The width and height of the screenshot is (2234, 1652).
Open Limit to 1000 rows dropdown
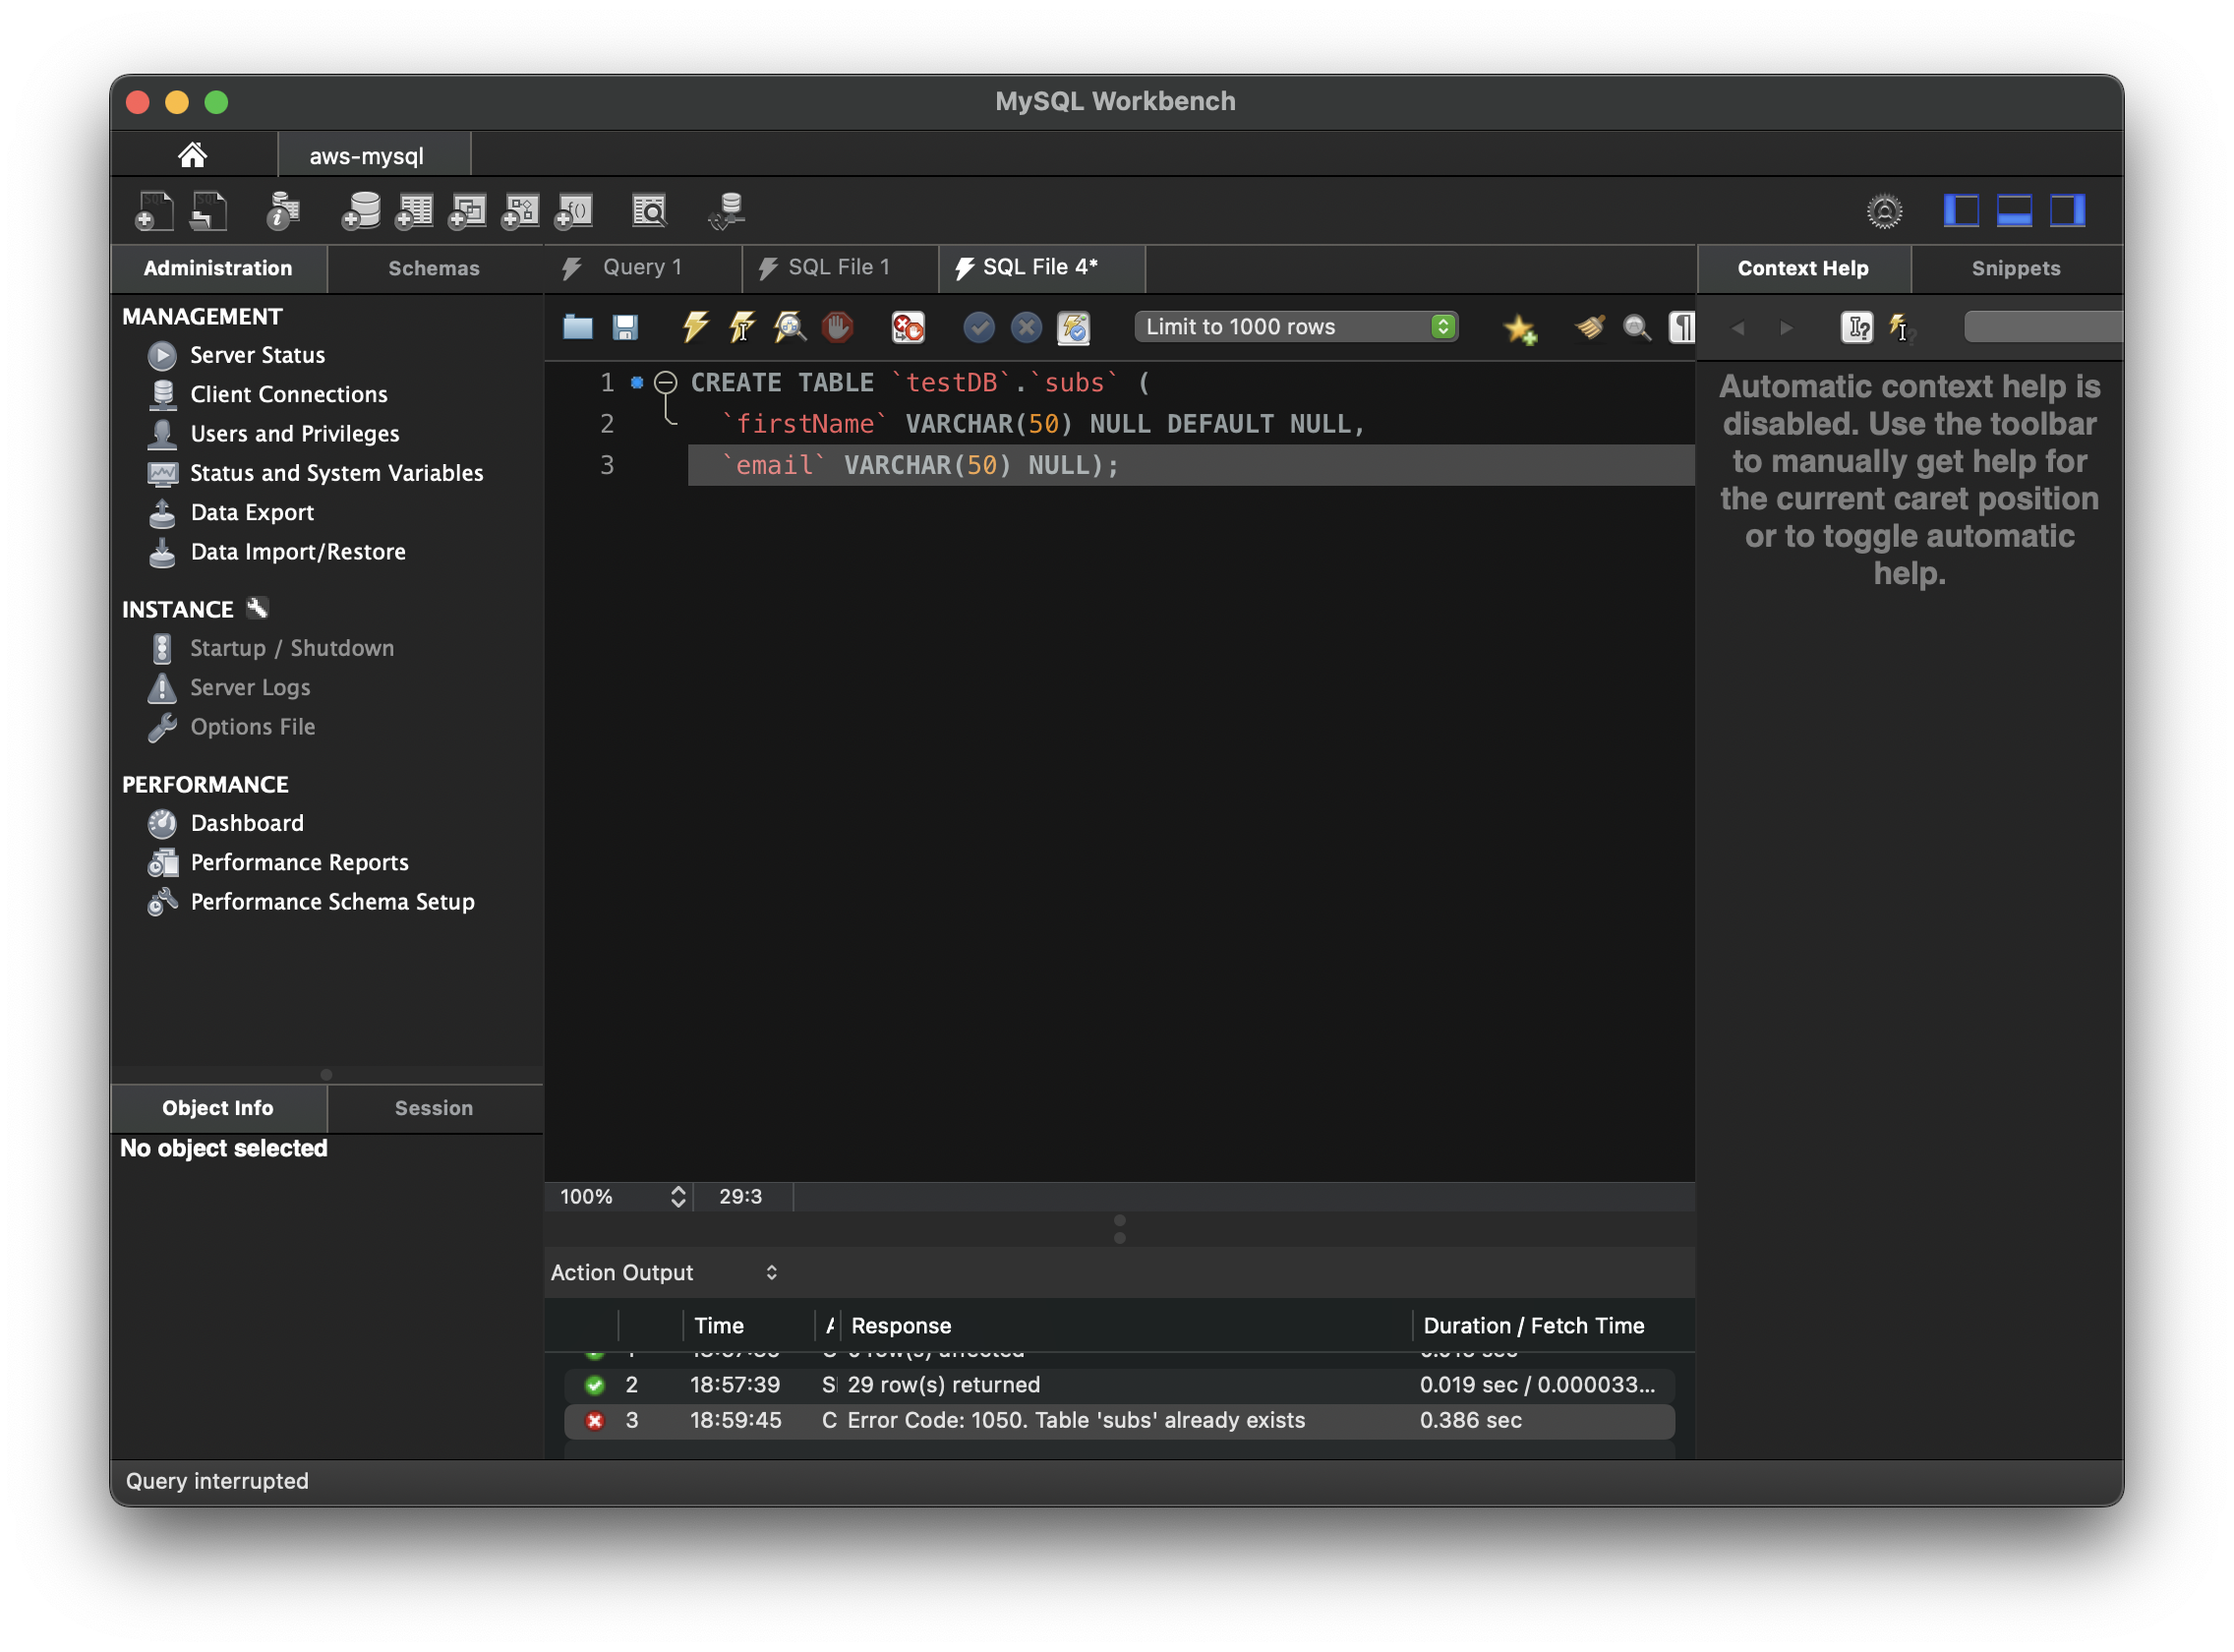coord(1296,327)
